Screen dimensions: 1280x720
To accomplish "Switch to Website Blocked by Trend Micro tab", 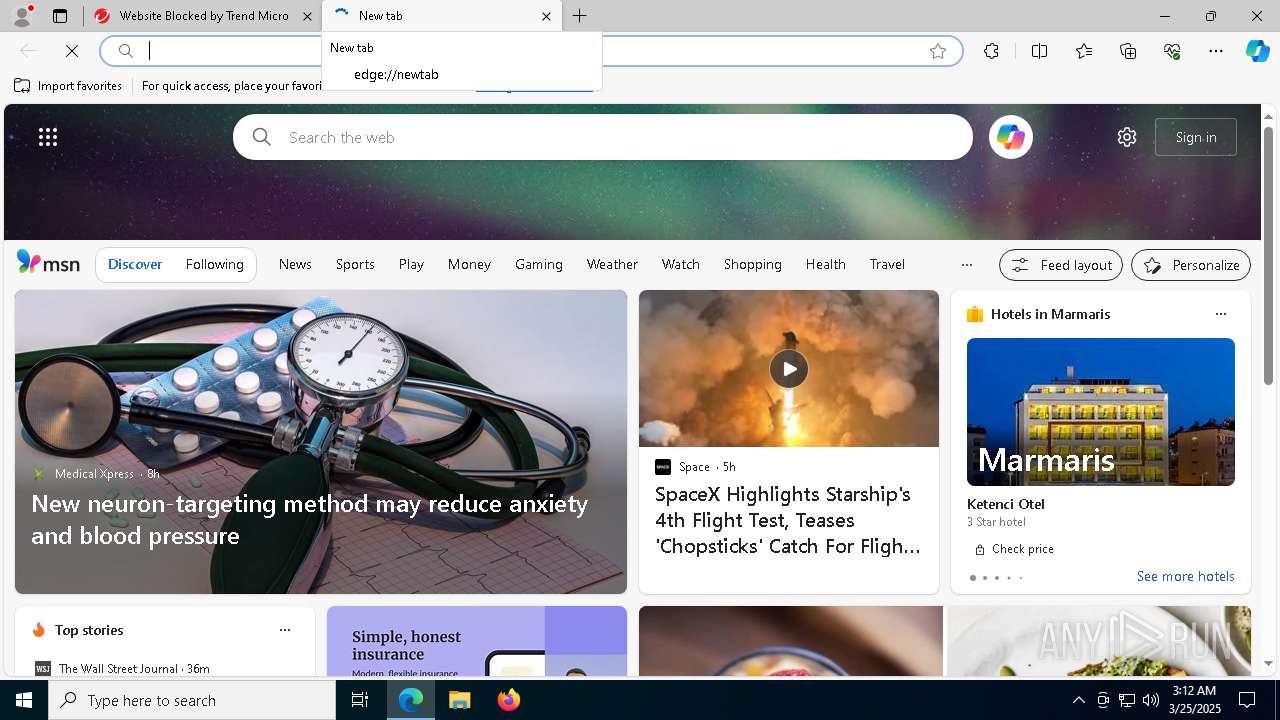I will (x=203, y=16).
